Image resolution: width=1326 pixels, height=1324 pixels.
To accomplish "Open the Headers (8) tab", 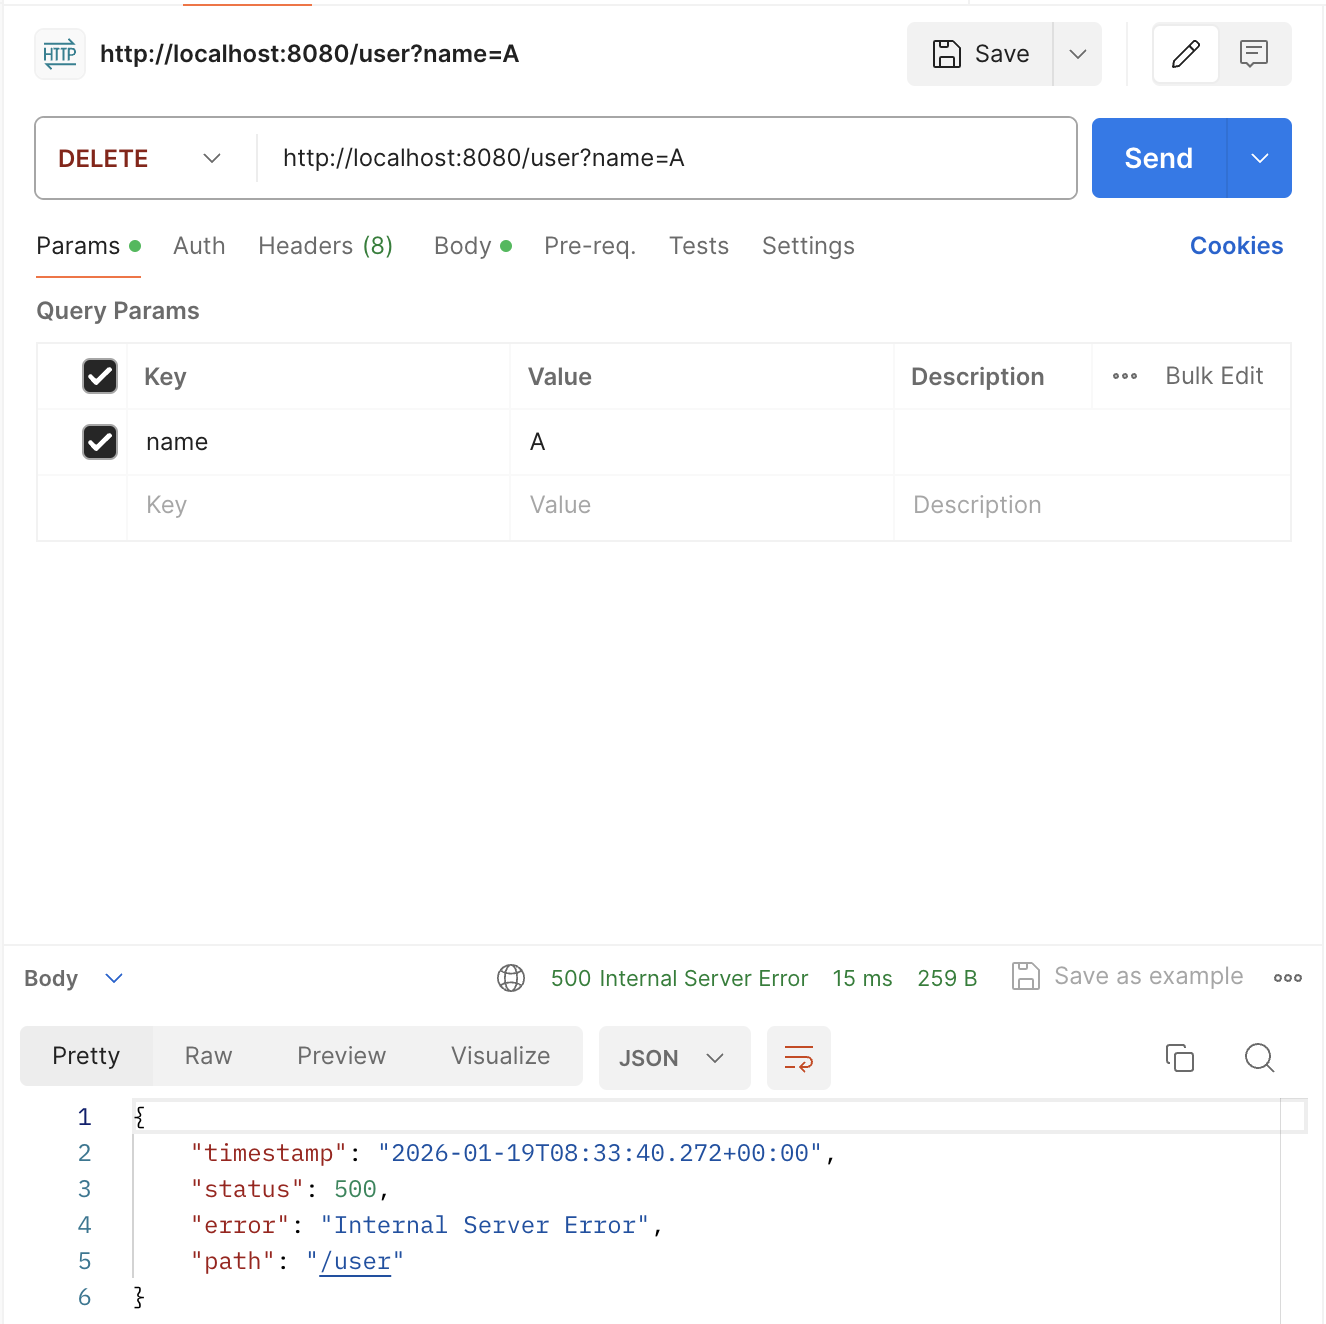I will (325, 246).
